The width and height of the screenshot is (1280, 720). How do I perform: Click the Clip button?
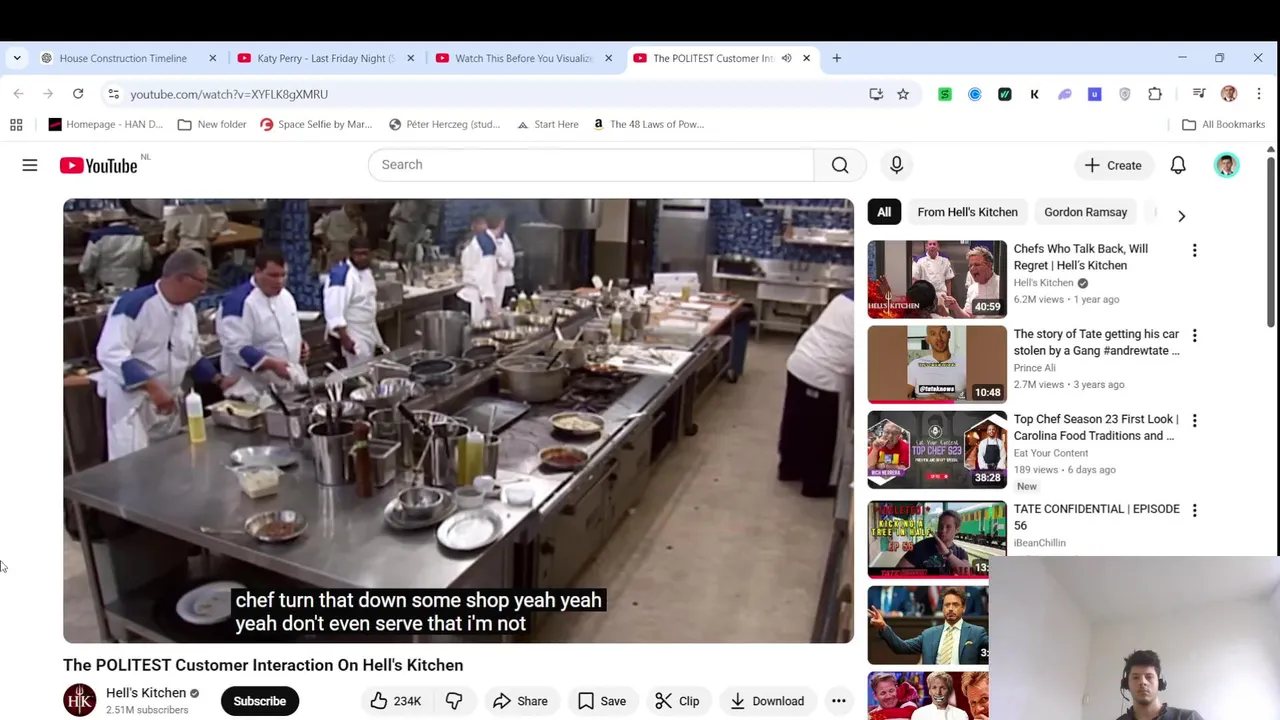677,701
